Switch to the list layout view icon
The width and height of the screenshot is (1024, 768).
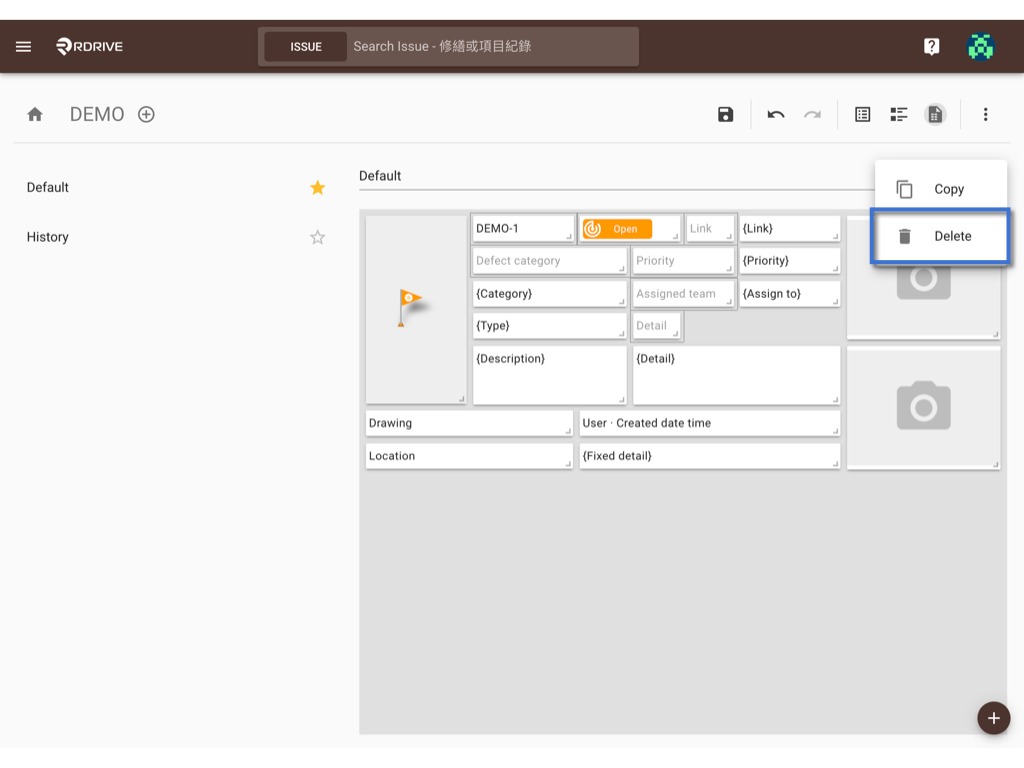(862, 114)
